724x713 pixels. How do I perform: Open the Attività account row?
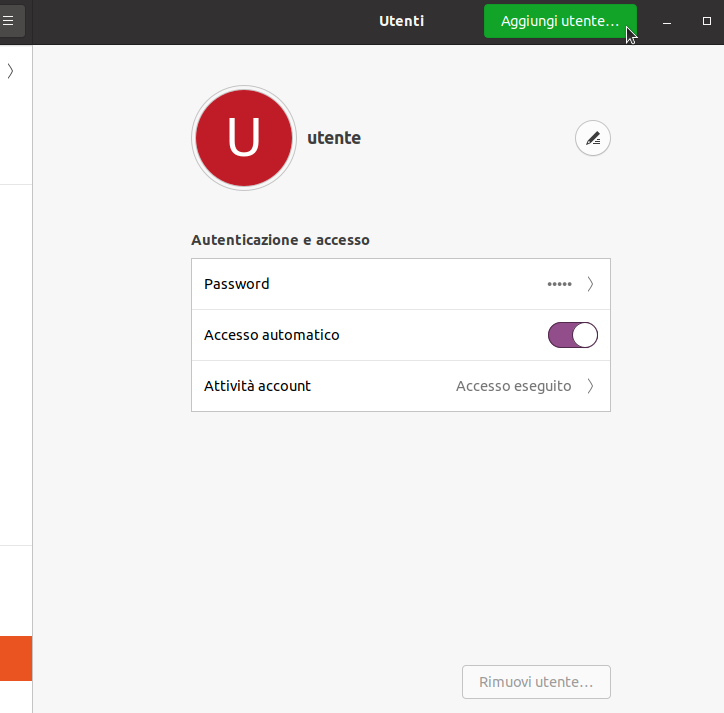point(401,386)
